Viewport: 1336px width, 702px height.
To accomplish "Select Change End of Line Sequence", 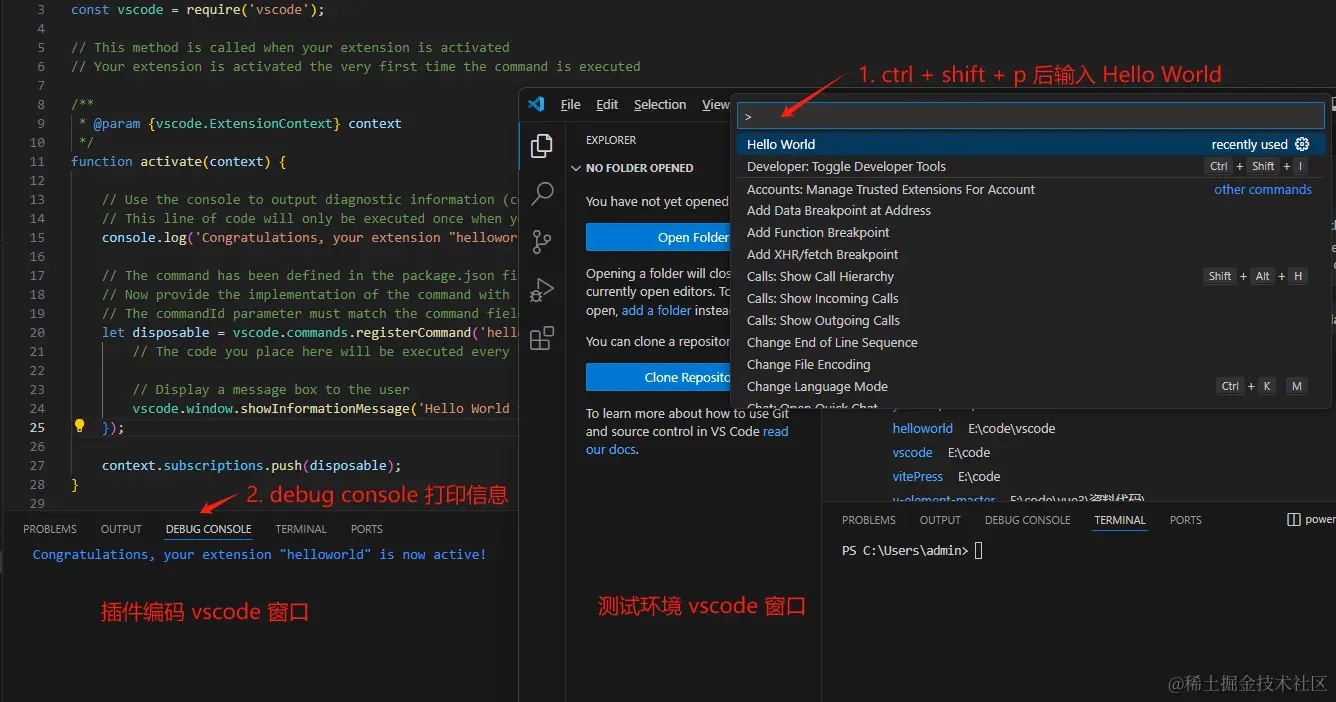I will point(1031,342).
